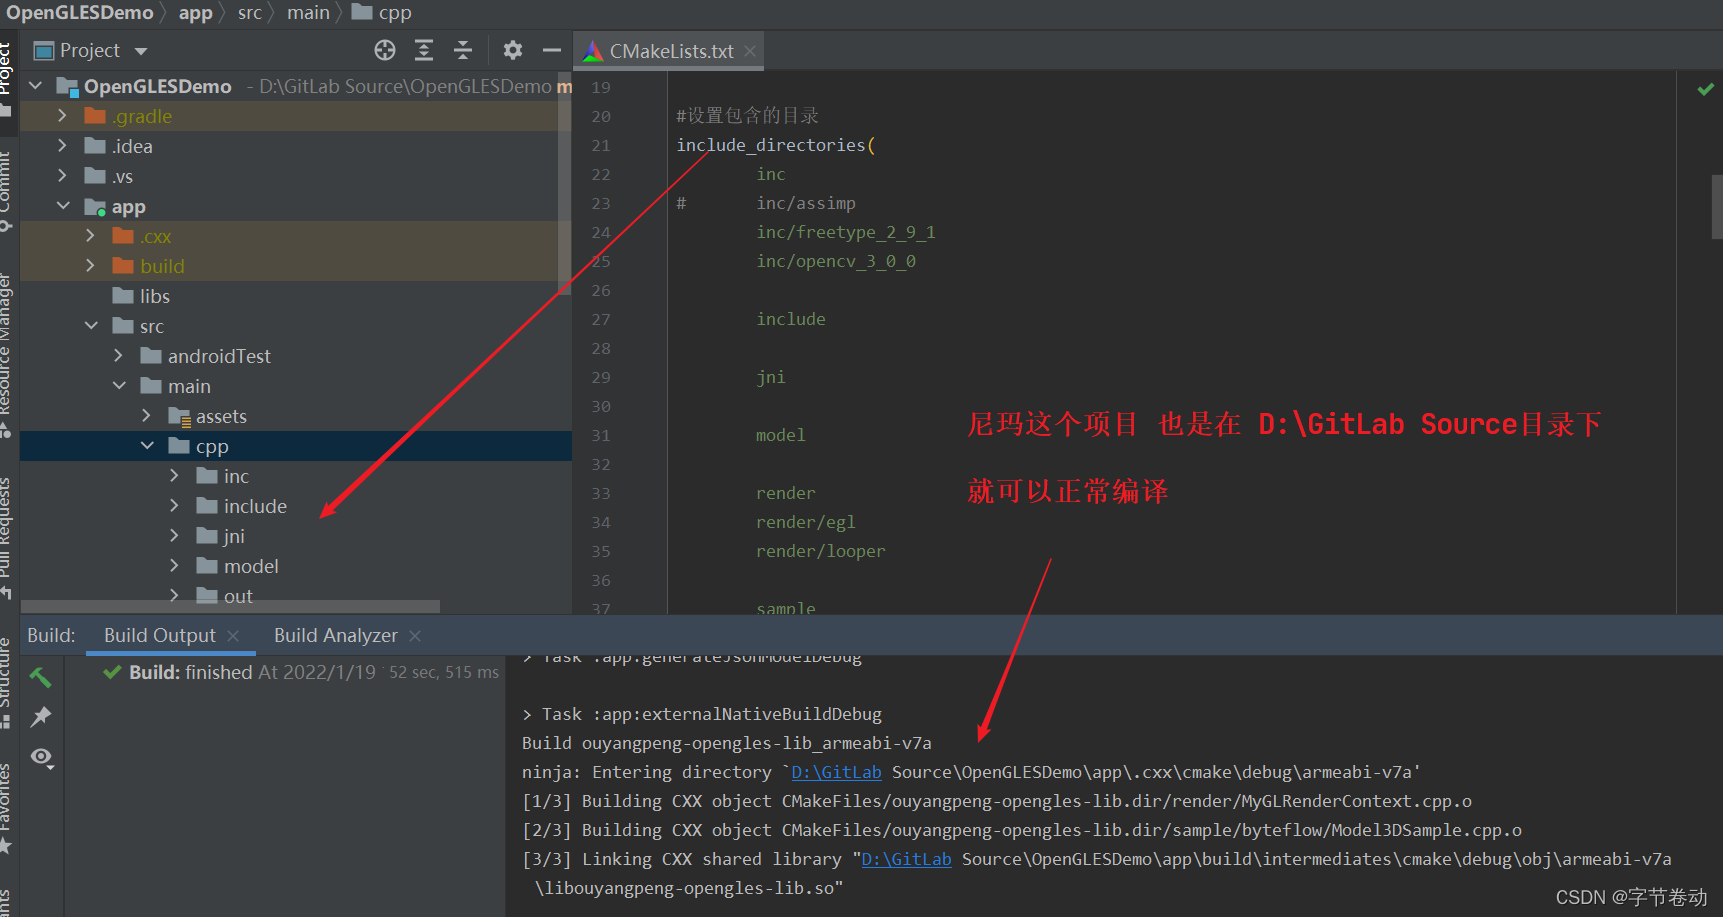Click the pin tab icon in Build panel
1723x917 pixels.
point(41,717)
